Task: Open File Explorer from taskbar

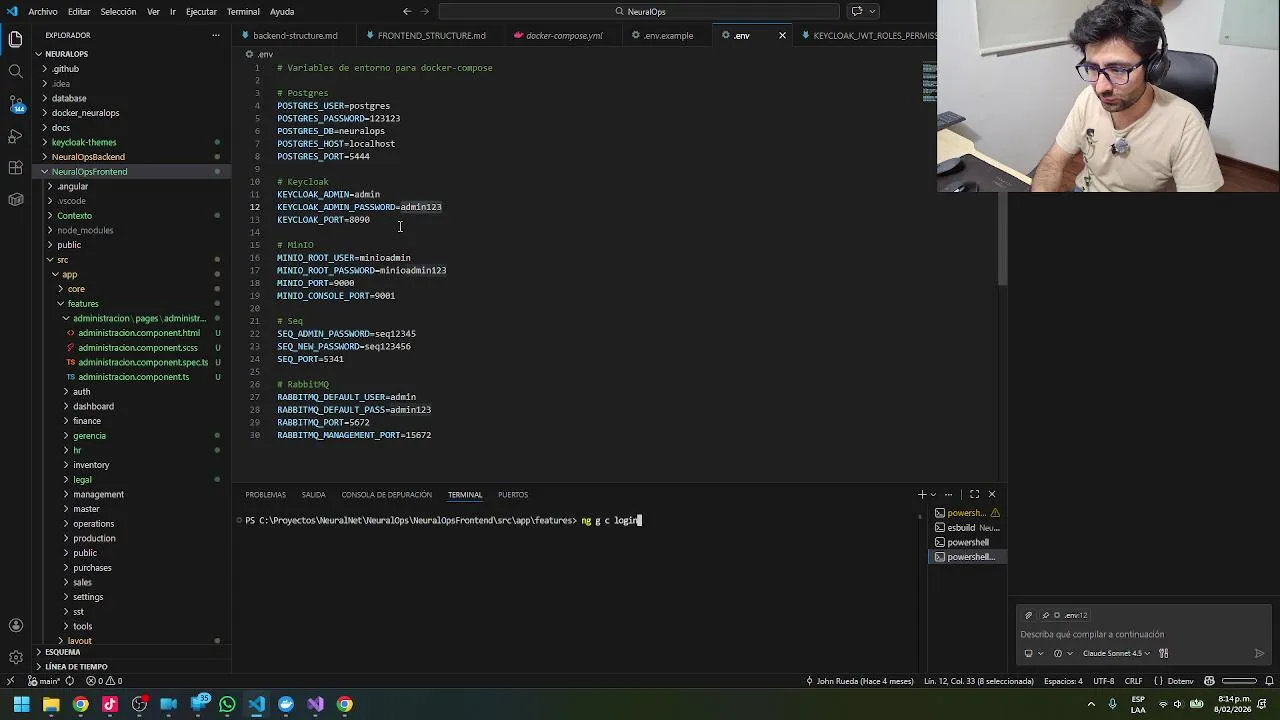Action: pos(51,704)
